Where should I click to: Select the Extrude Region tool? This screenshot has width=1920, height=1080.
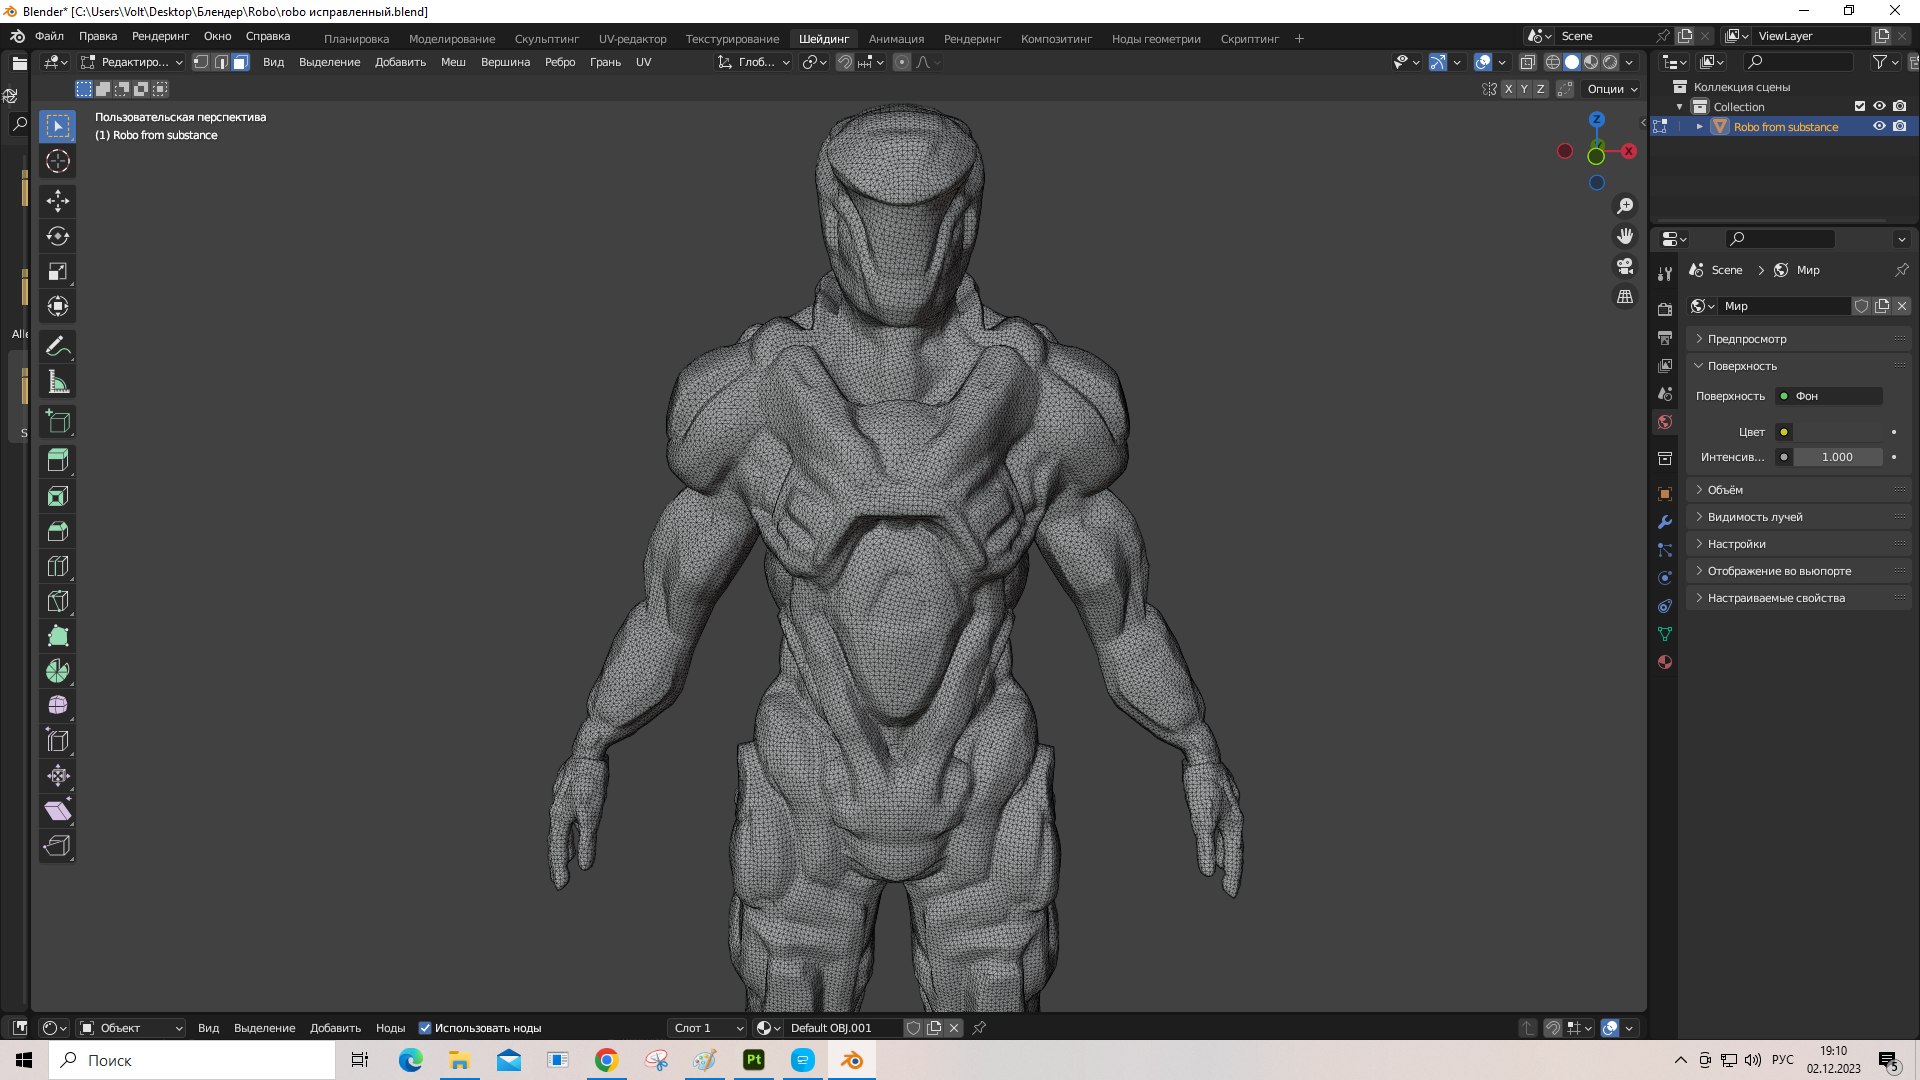[58, 461]
